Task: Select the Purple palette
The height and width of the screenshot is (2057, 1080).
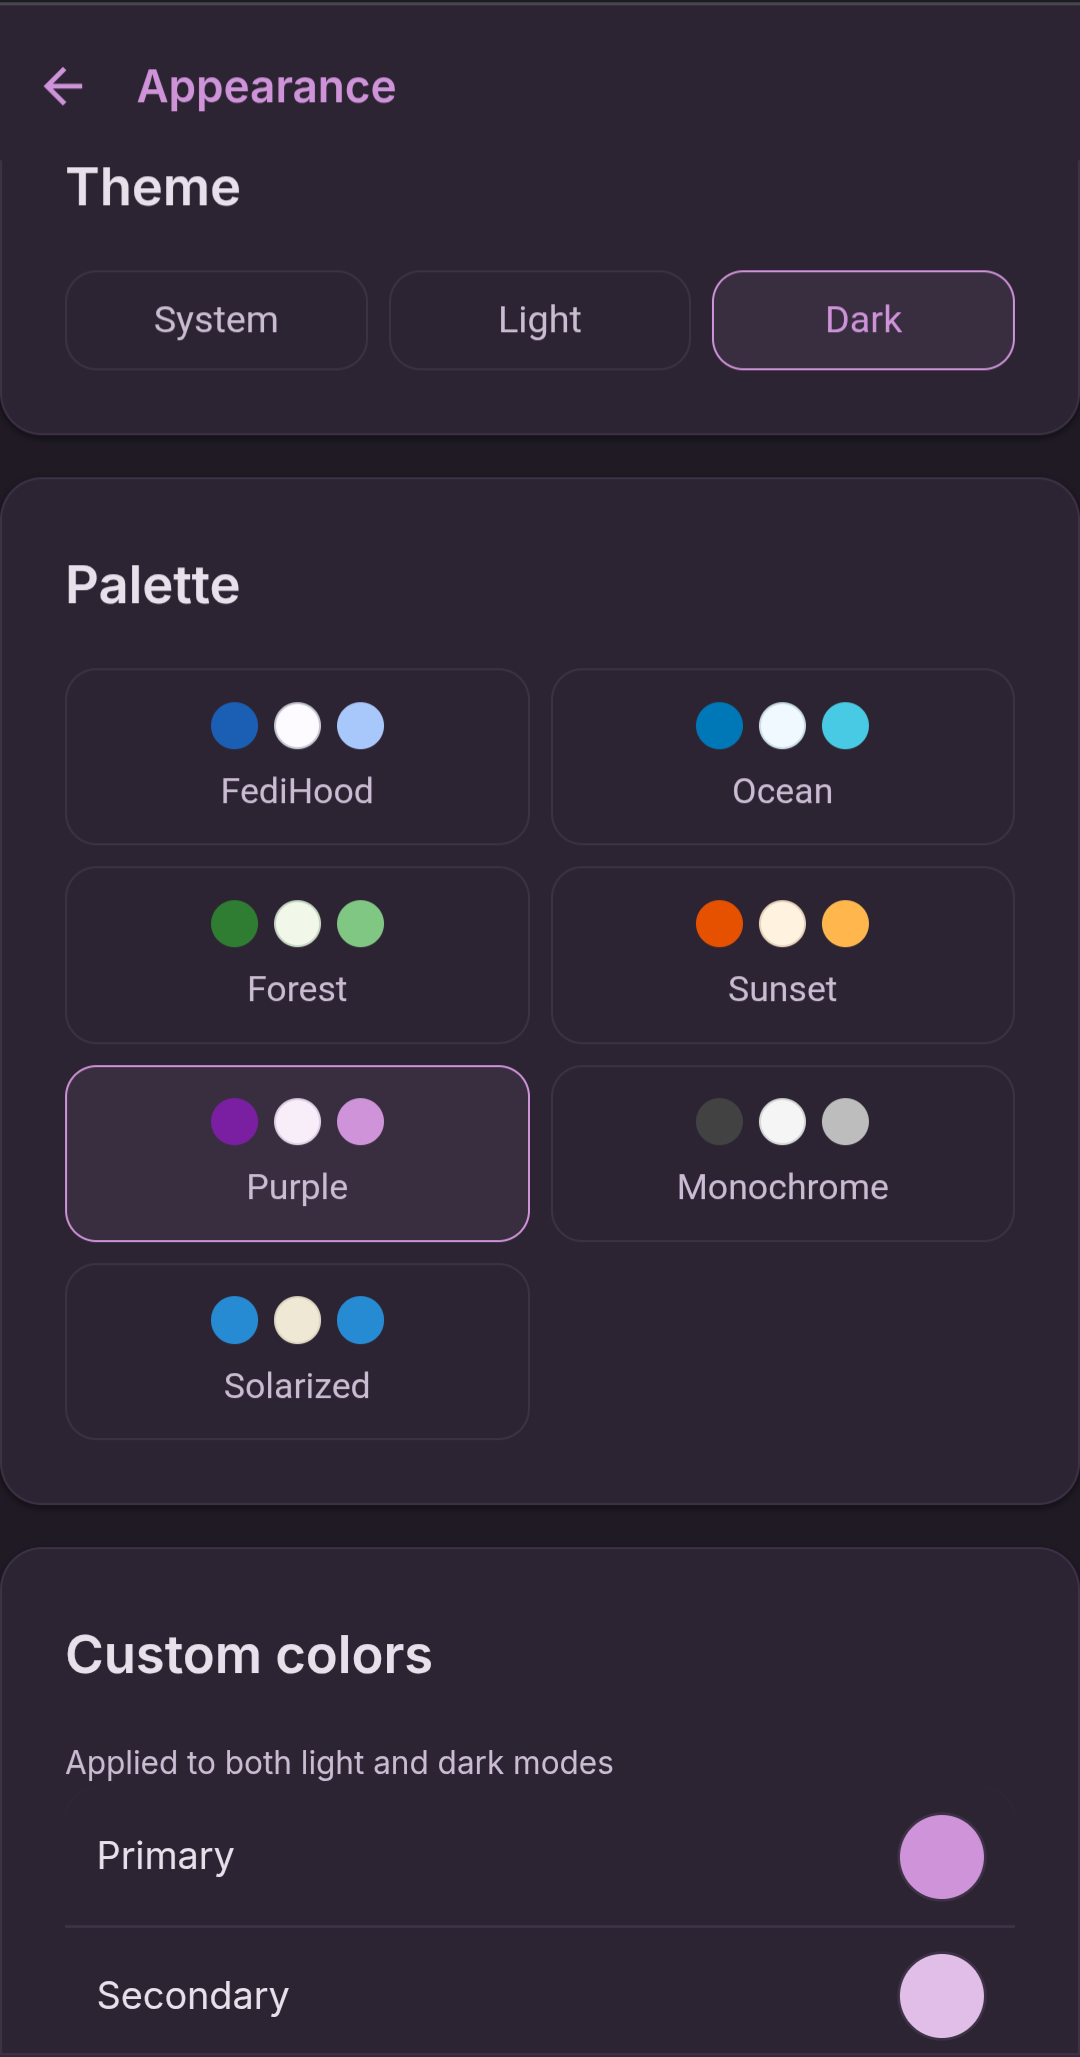Action: click(297, 1153)
